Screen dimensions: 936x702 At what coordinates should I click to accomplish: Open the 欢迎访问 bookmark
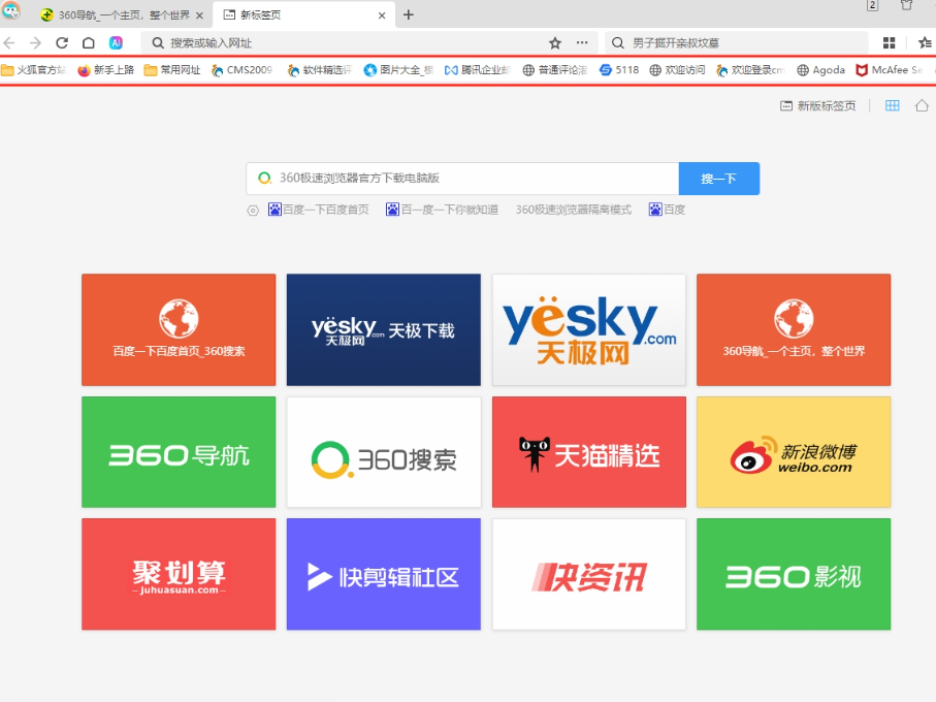point(677,70)
